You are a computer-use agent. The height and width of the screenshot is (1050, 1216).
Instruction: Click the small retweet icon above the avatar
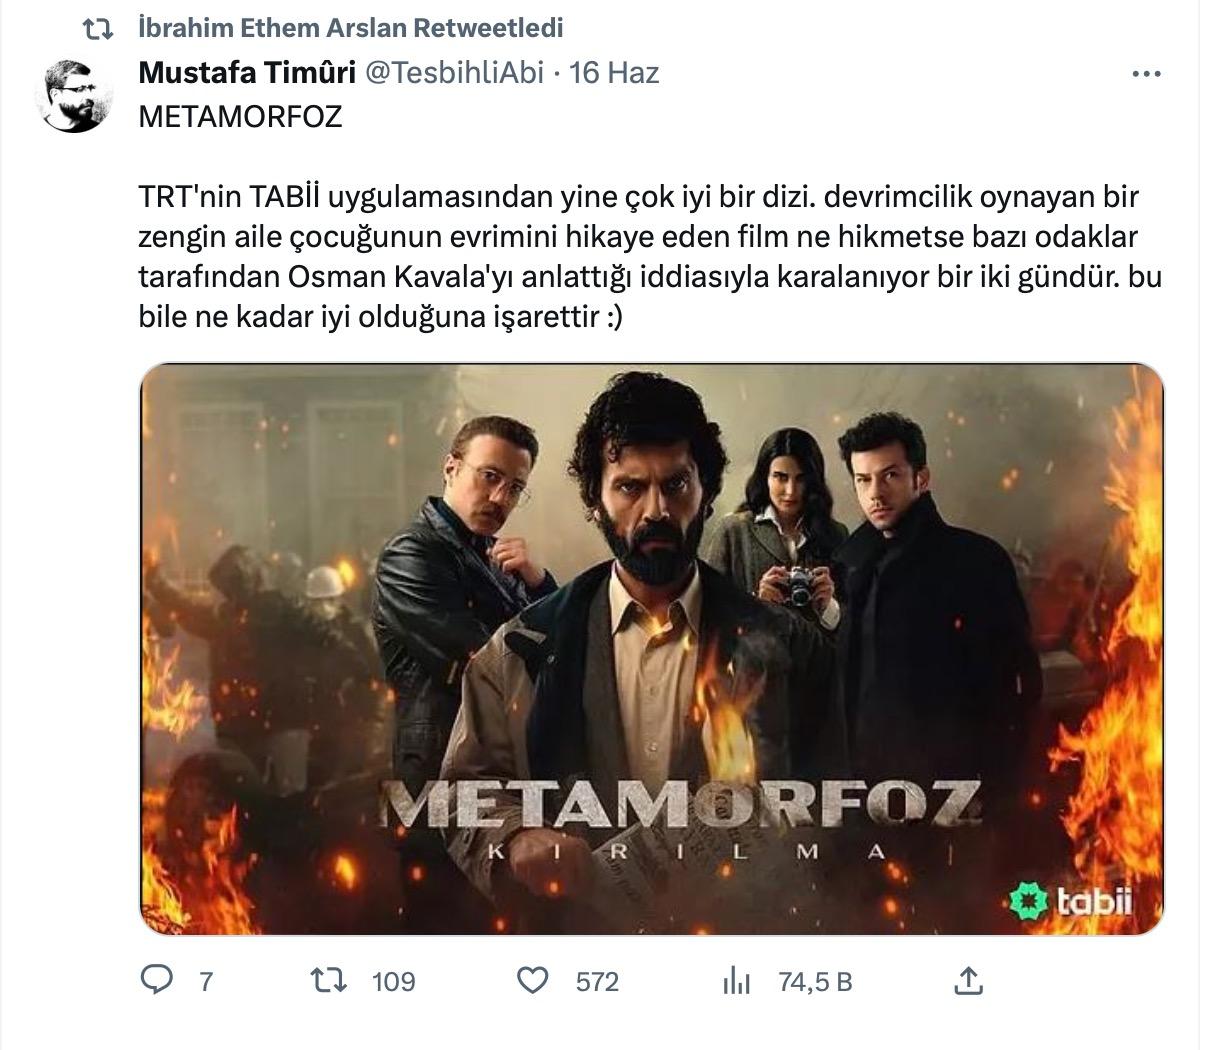click(97, 30)
